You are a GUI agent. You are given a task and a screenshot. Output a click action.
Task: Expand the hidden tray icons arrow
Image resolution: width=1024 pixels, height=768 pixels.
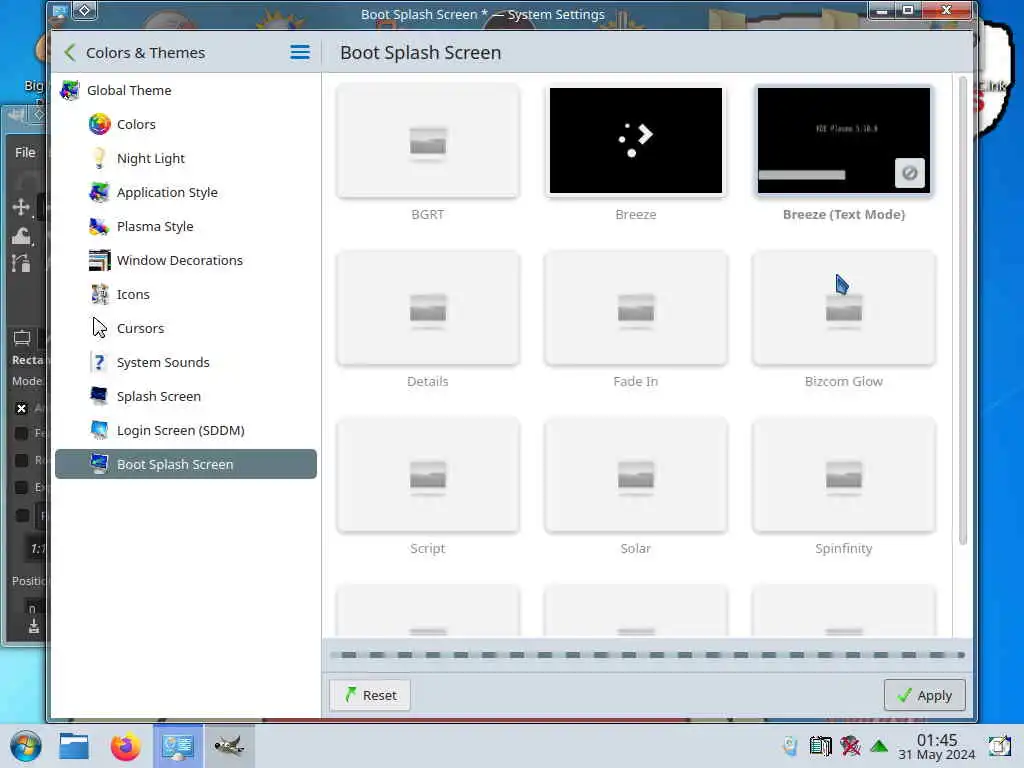[x=879, y=746]
